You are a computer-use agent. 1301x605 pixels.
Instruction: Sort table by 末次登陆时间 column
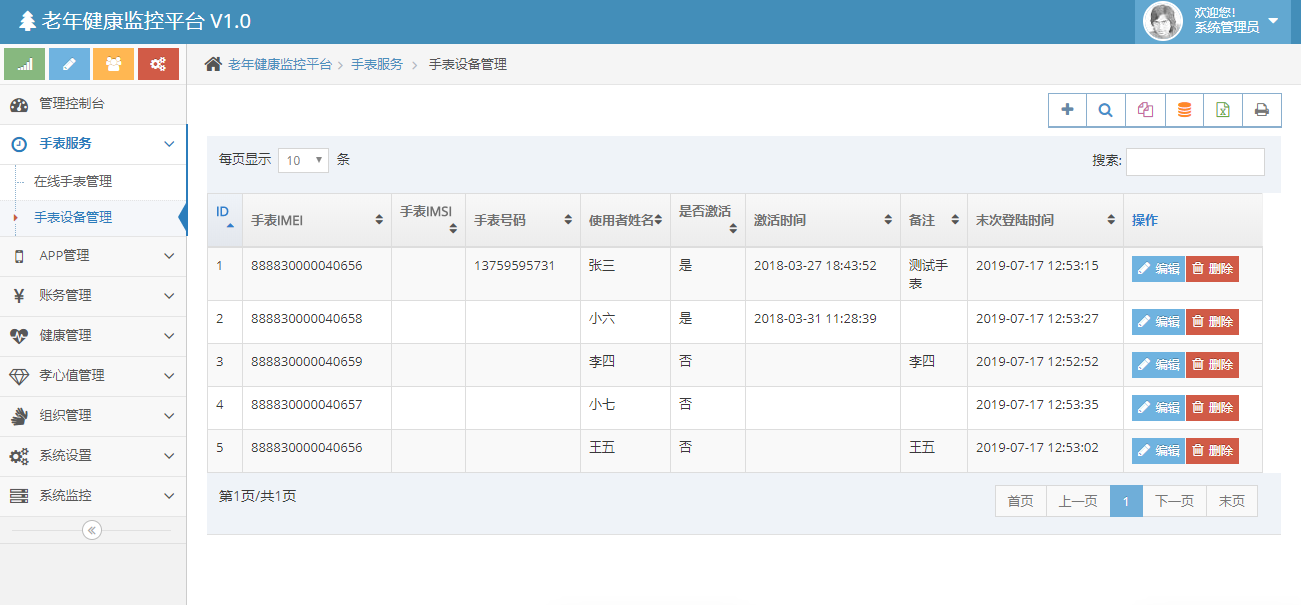click(x=1045, y=220)
